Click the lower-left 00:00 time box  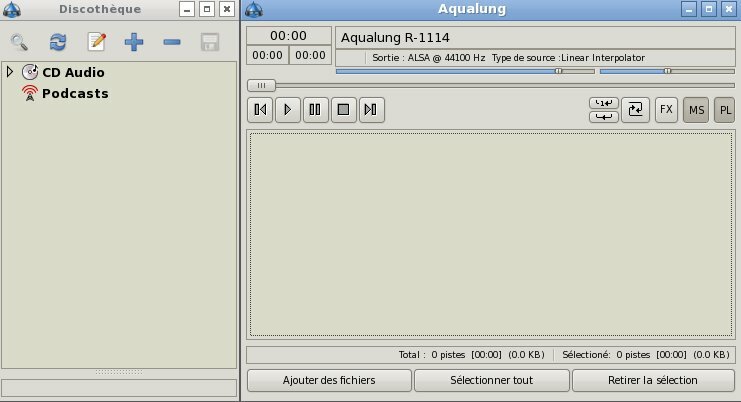coord(267,55)
